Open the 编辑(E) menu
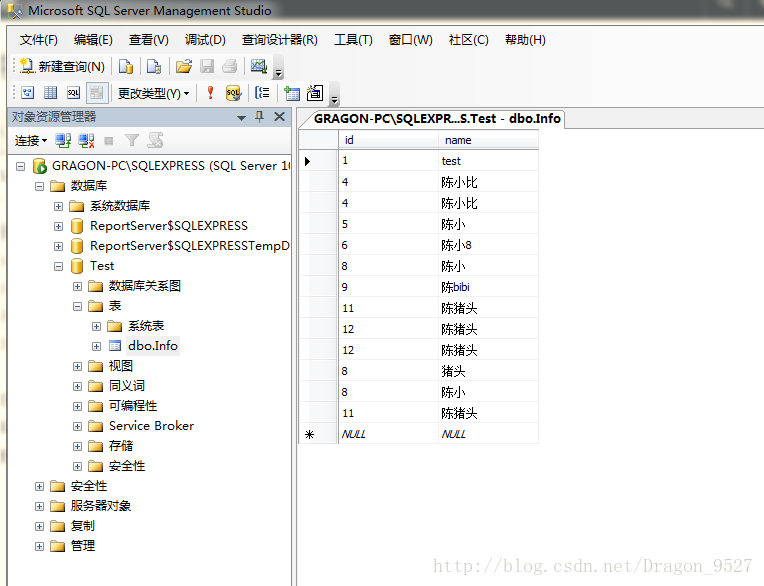Viewport: 764px width, 586px height. (x=93, y=40)
